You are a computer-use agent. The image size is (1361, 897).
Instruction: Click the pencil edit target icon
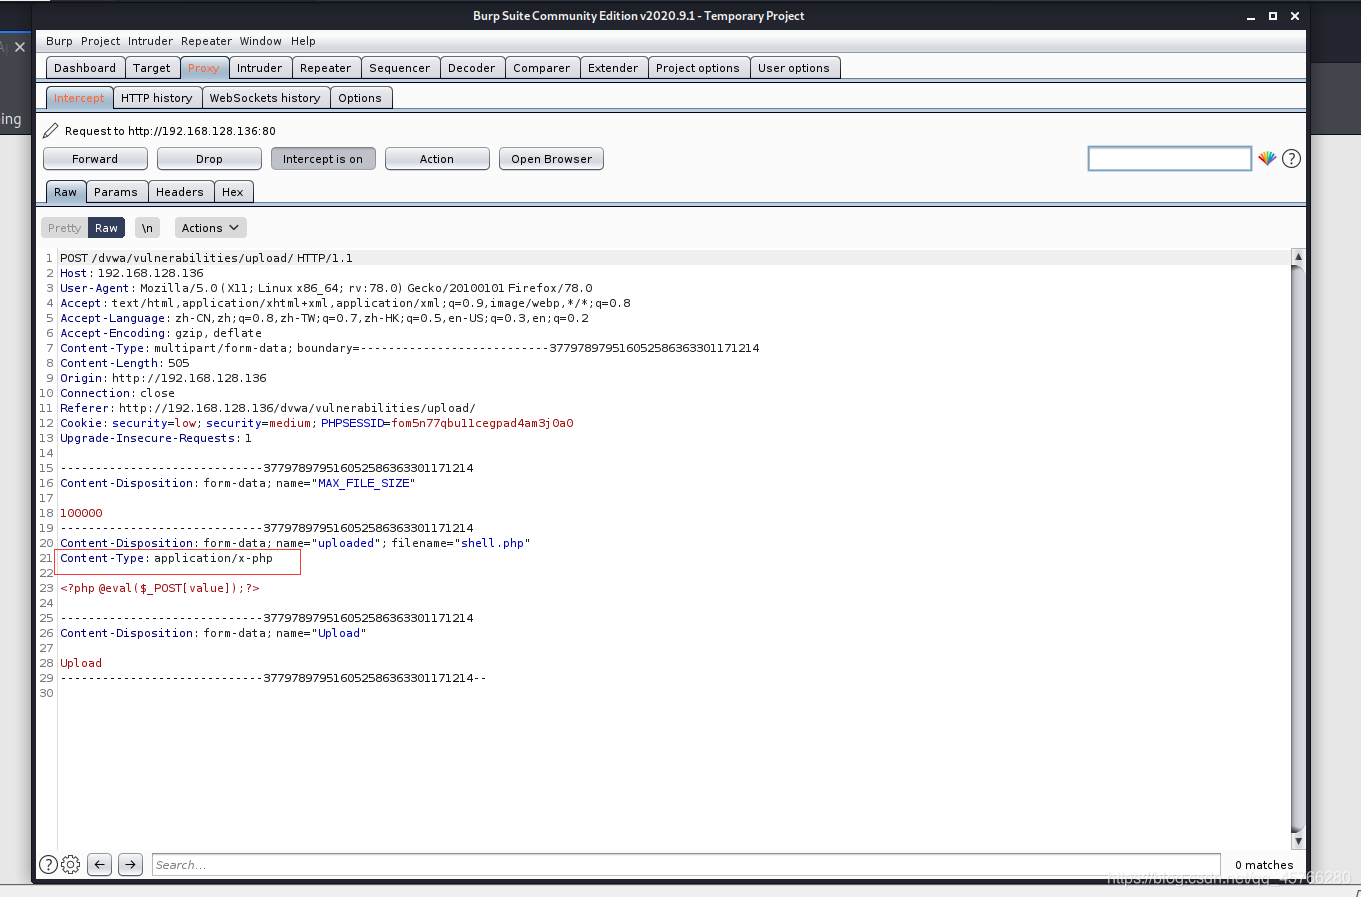50,131
